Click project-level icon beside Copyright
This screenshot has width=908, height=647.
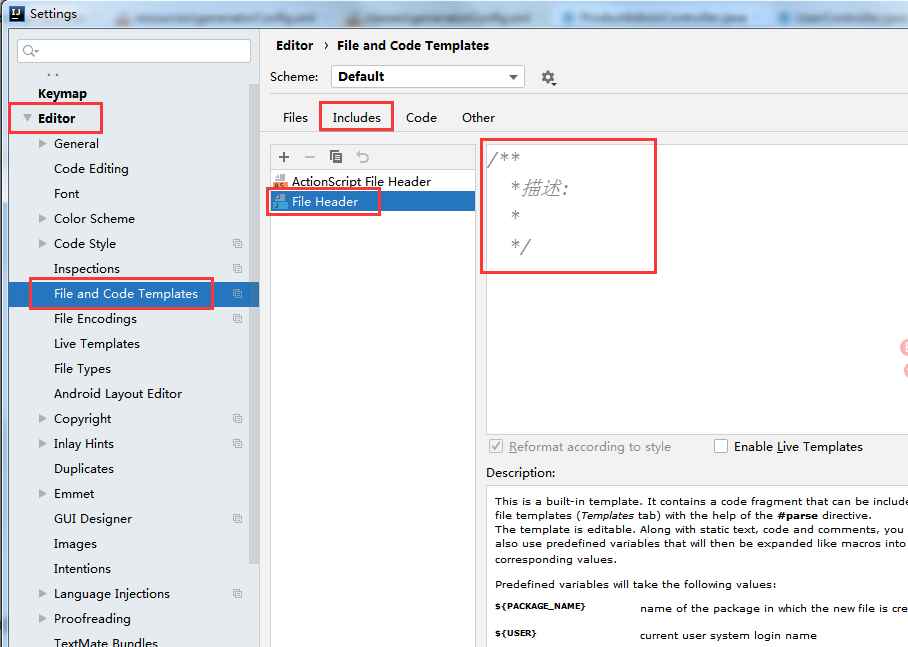pyautogui.click(x=237, y=419)
